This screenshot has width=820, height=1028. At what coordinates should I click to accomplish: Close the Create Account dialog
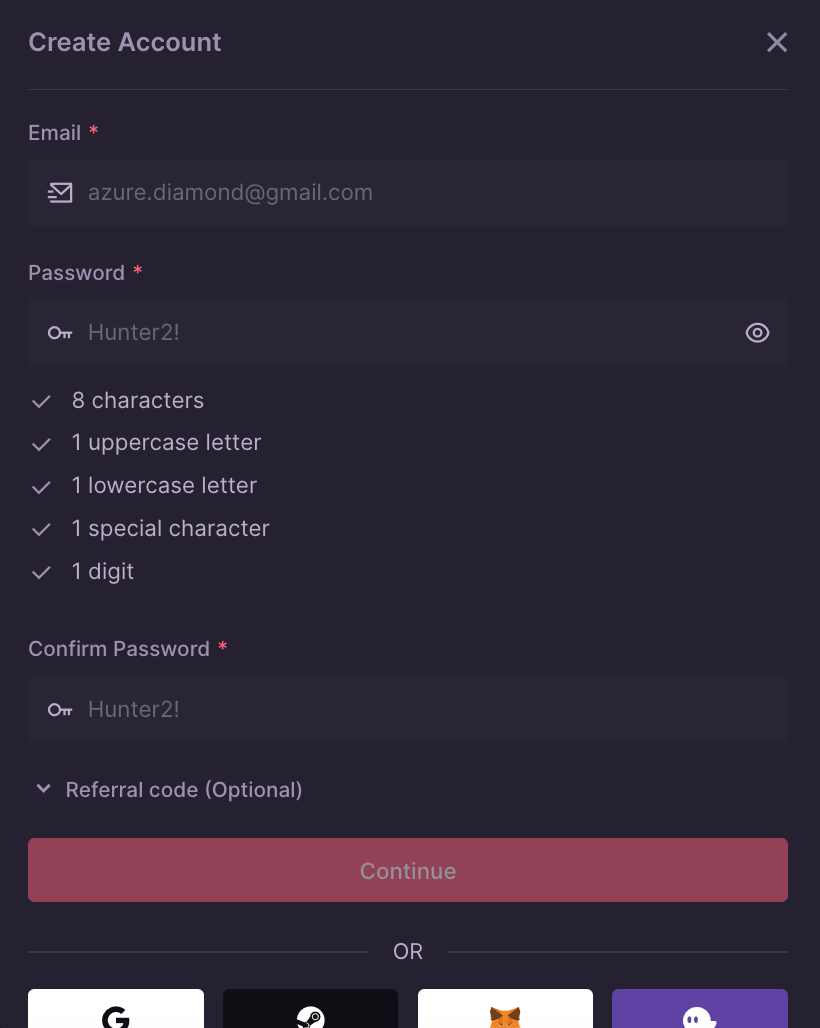[777, 42]
